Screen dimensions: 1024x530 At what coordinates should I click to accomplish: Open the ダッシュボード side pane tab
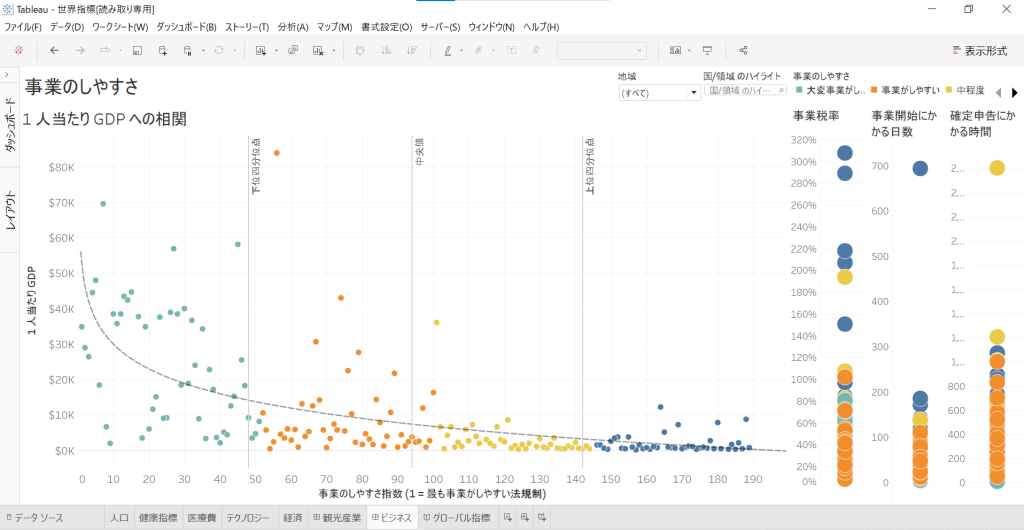(10, 125)
